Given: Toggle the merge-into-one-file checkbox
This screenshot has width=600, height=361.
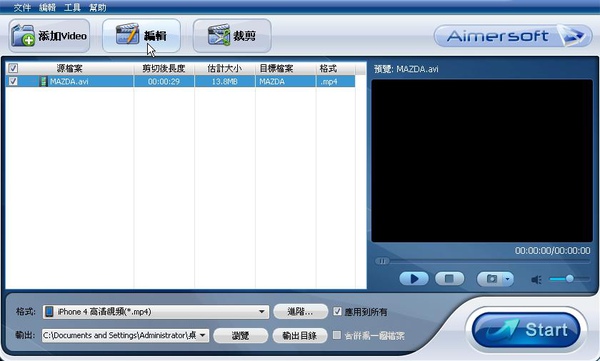Looking at the screenshot, I should [x=337, y=335].
